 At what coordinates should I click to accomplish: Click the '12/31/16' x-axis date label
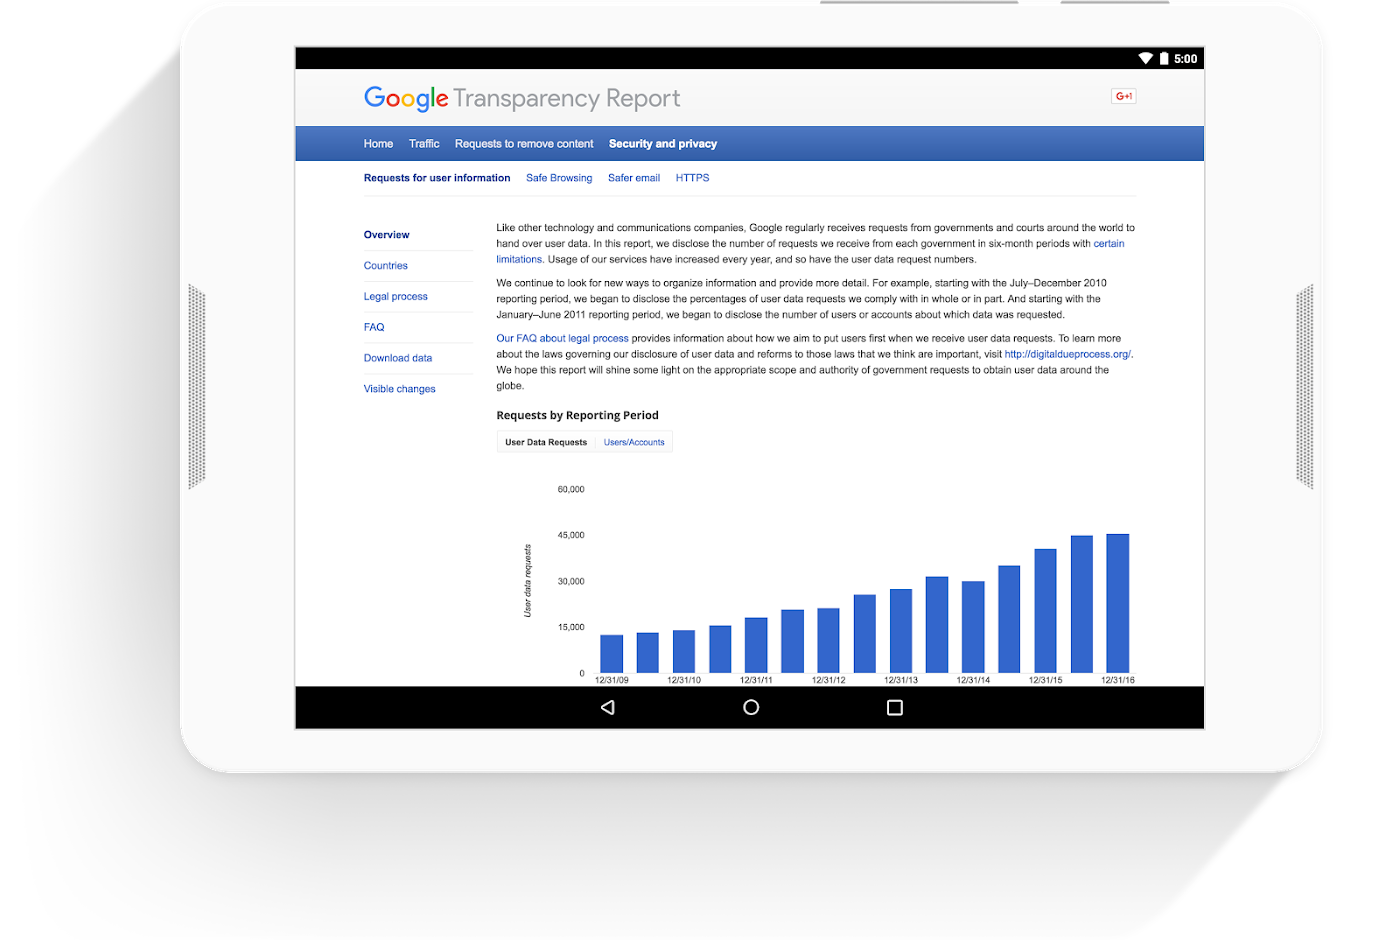coord(1118,680)
